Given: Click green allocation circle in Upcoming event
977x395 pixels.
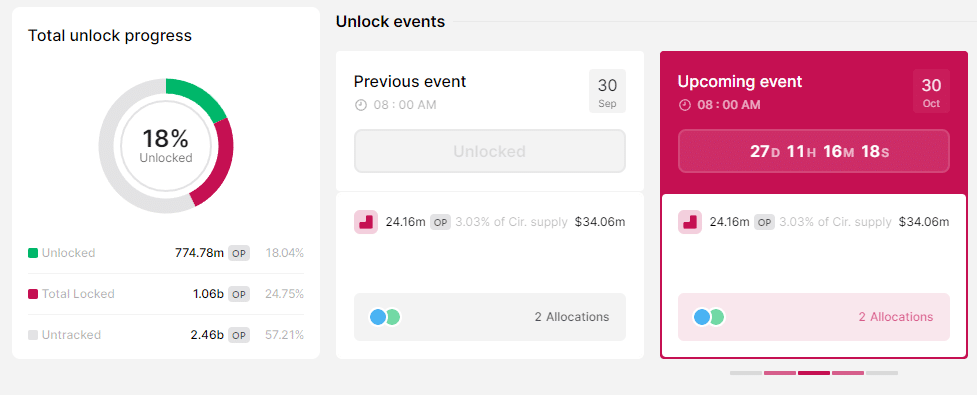Looking at the screenshot, I should tap(717, 317).
